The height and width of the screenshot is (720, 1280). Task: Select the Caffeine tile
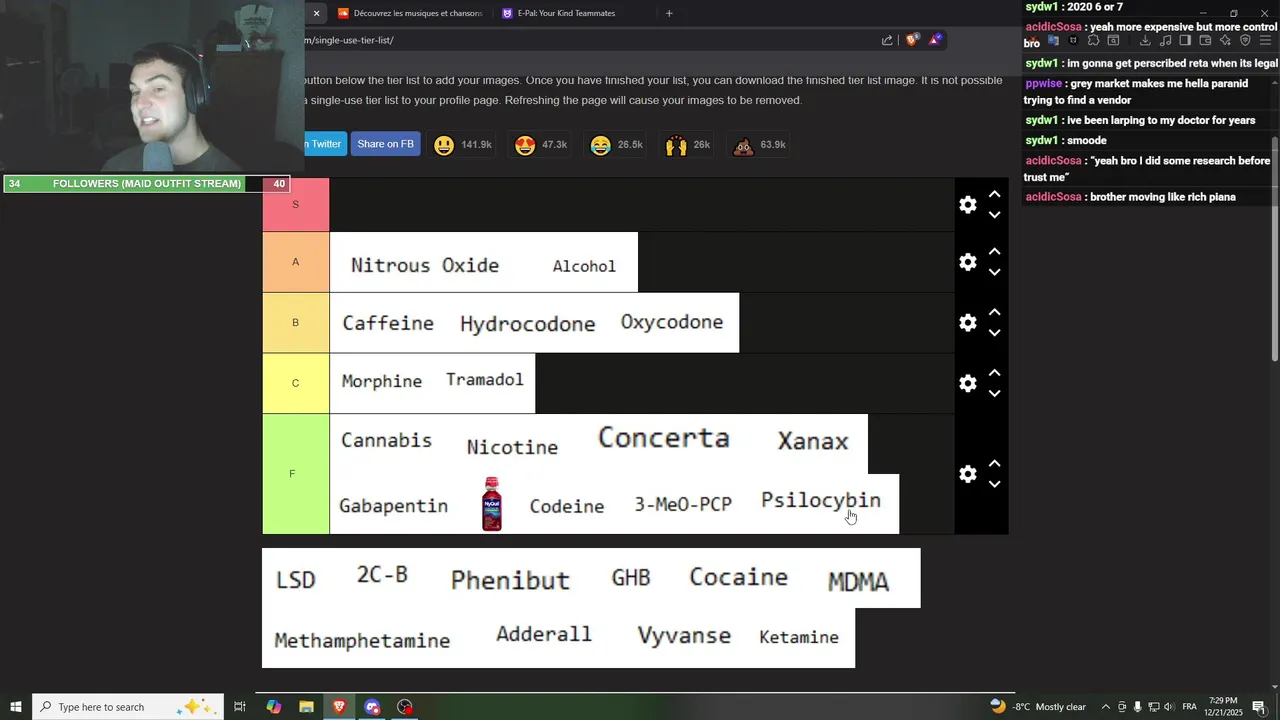(x=388, y=323)
